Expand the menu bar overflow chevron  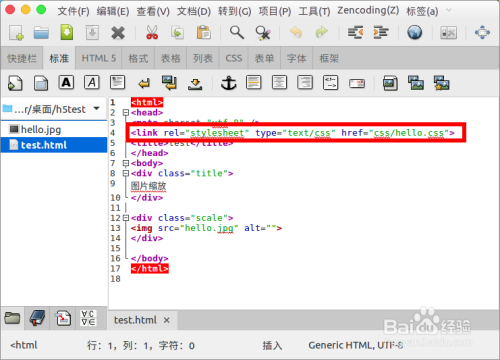click(449, 10)
